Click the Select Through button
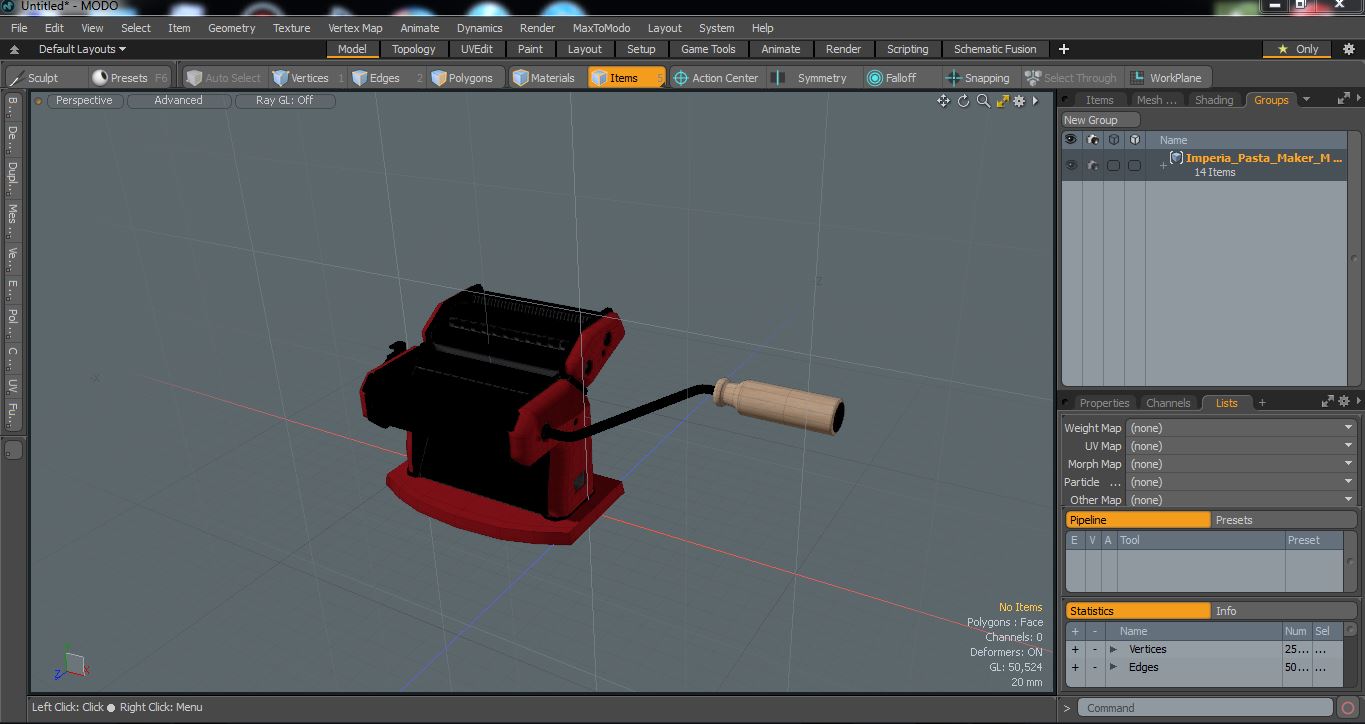1365x724 pixels. click(x=1072, y=78)
